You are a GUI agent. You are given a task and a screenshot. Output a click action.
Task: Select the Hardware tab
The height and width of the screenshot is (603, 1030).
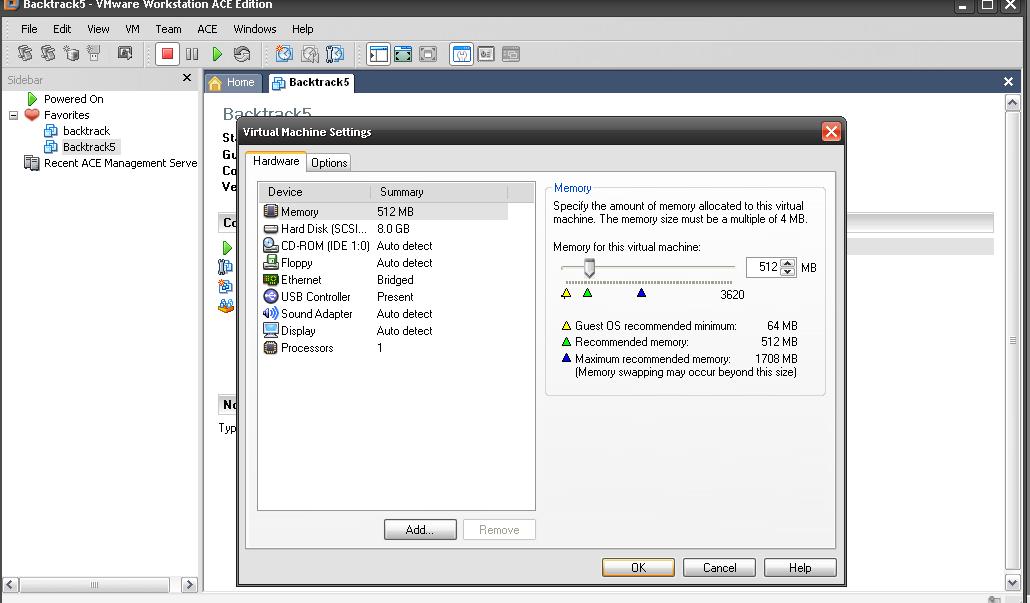(276, 161)
